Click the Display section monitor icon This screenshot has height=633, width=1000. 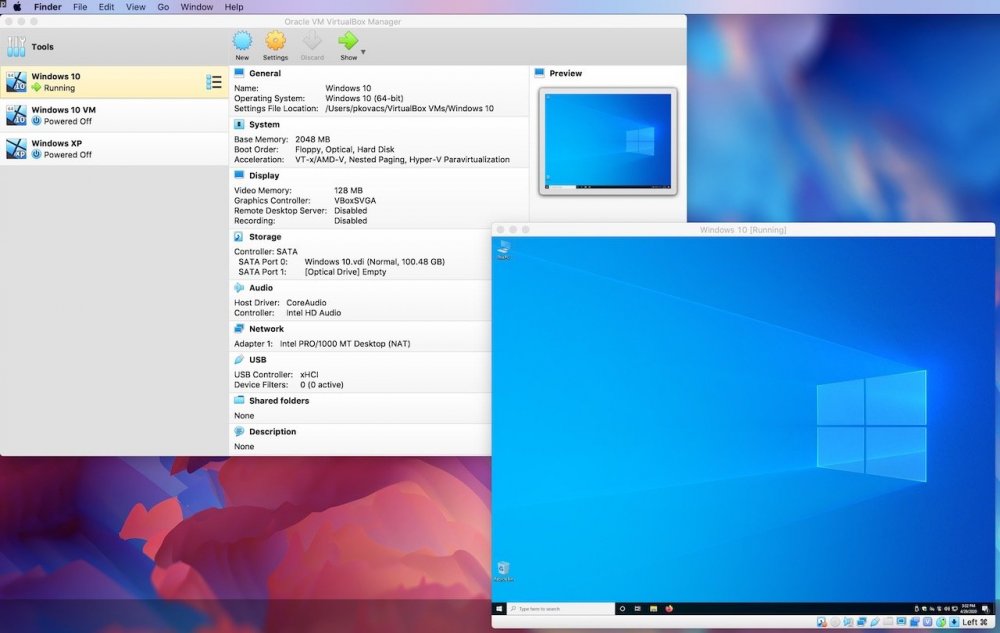pyautogui.click(x=239, y=175)
